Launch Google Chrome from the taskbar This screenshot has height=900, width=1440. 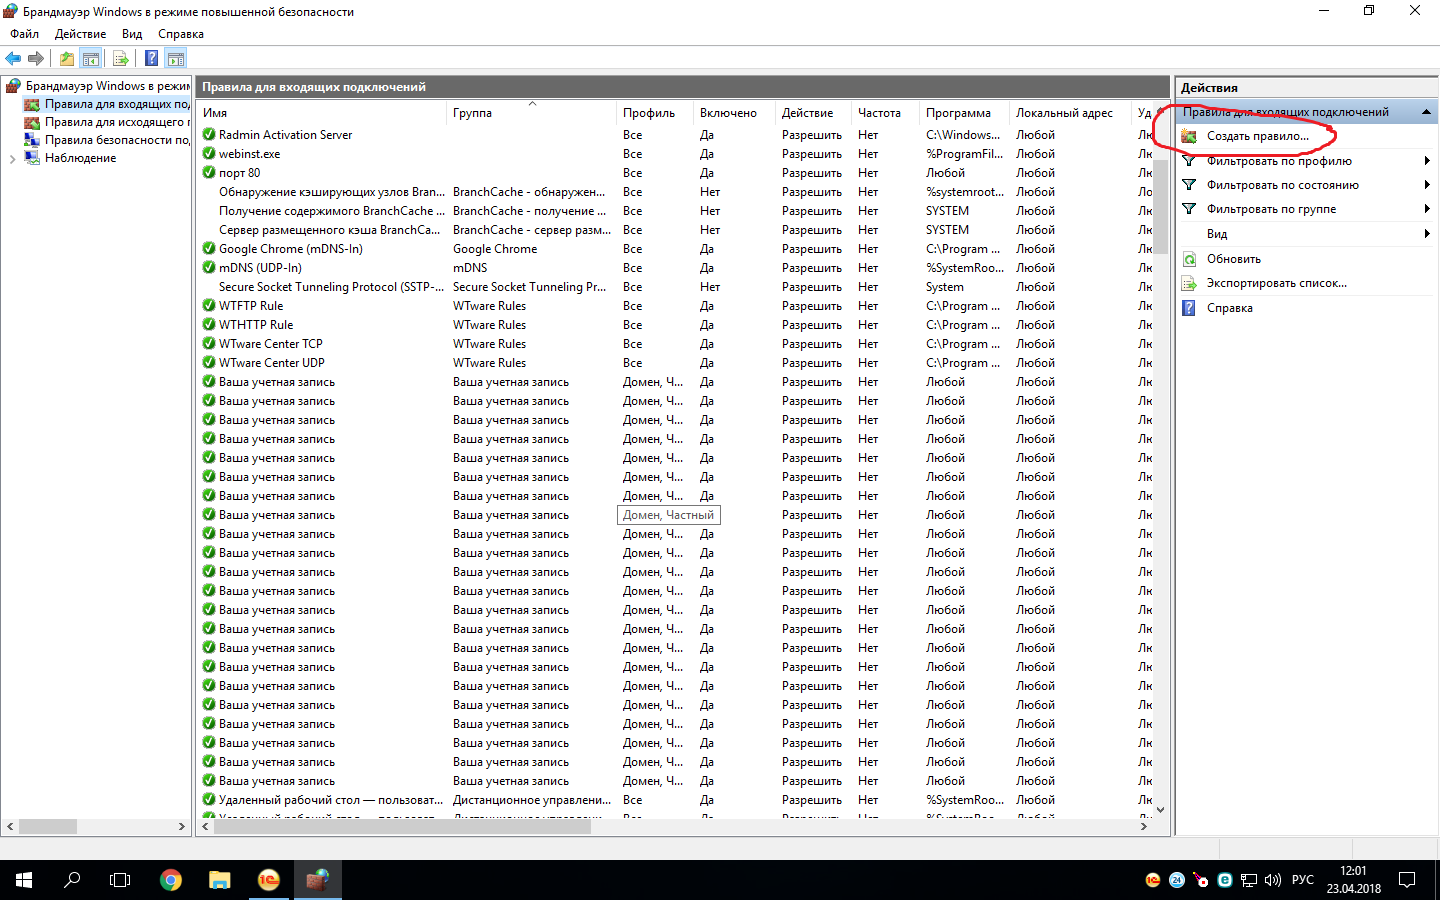(x=171, y=880)
